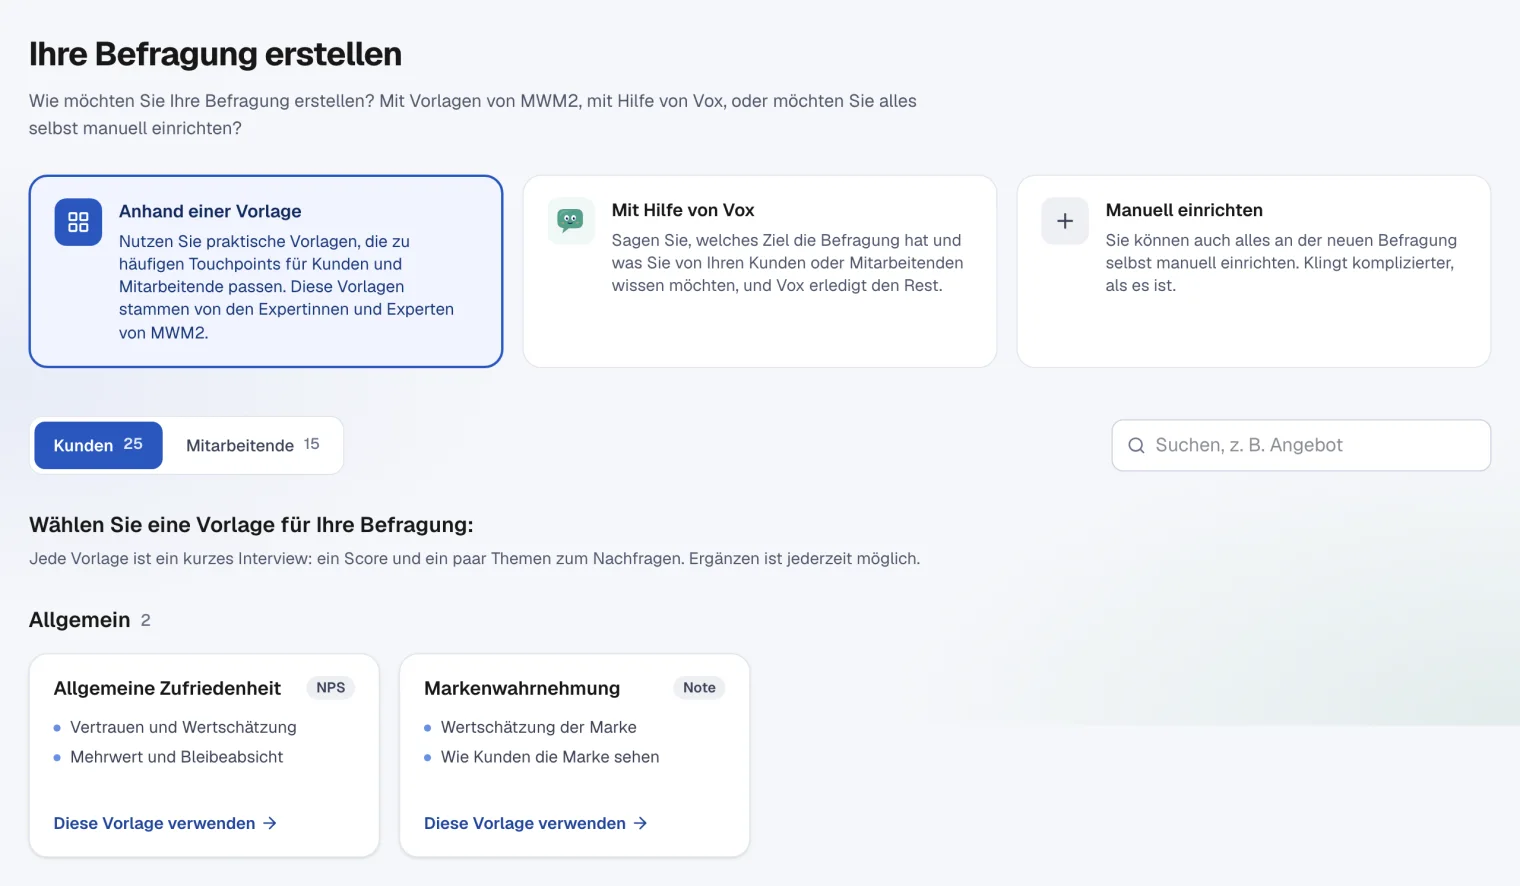Image resolution: width=1520 pixels, height=886 pixels.
Task: Click the count 15 next to Mitarbeitende
Action: 312,444
